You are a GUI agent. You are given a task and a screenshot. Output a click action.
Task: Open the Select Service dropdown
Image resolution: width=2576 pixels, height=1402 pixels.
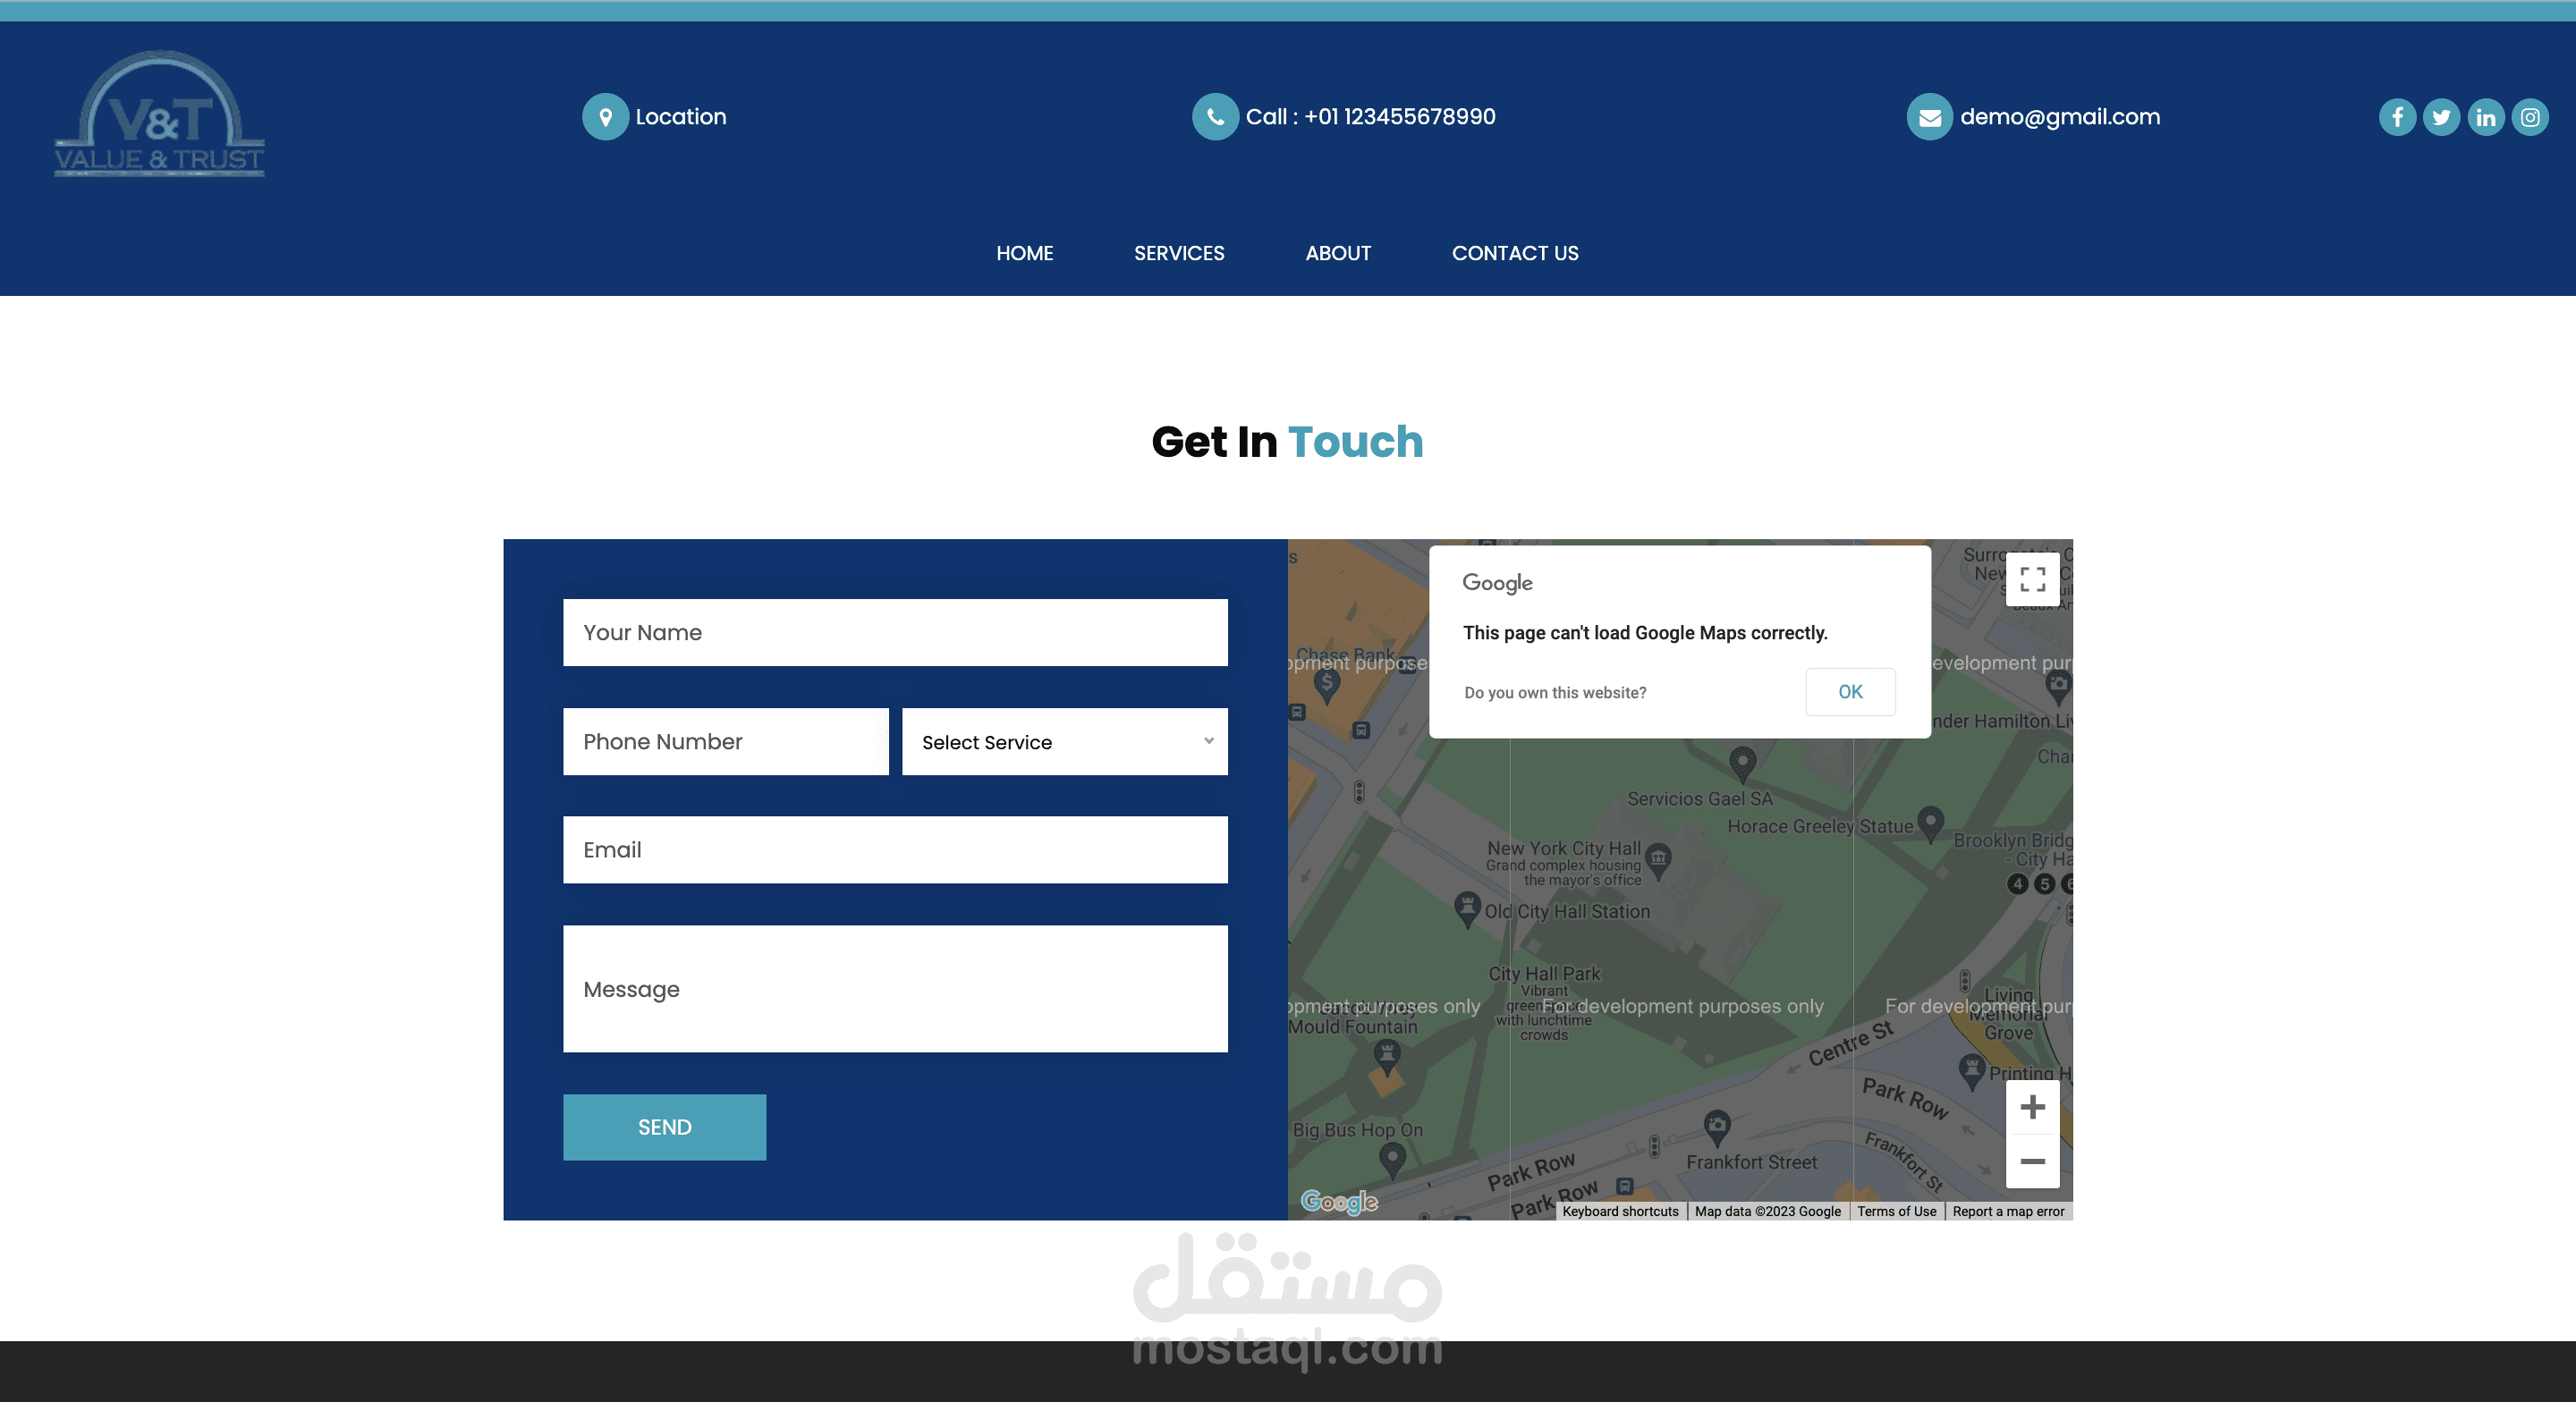click(1064, 742)
